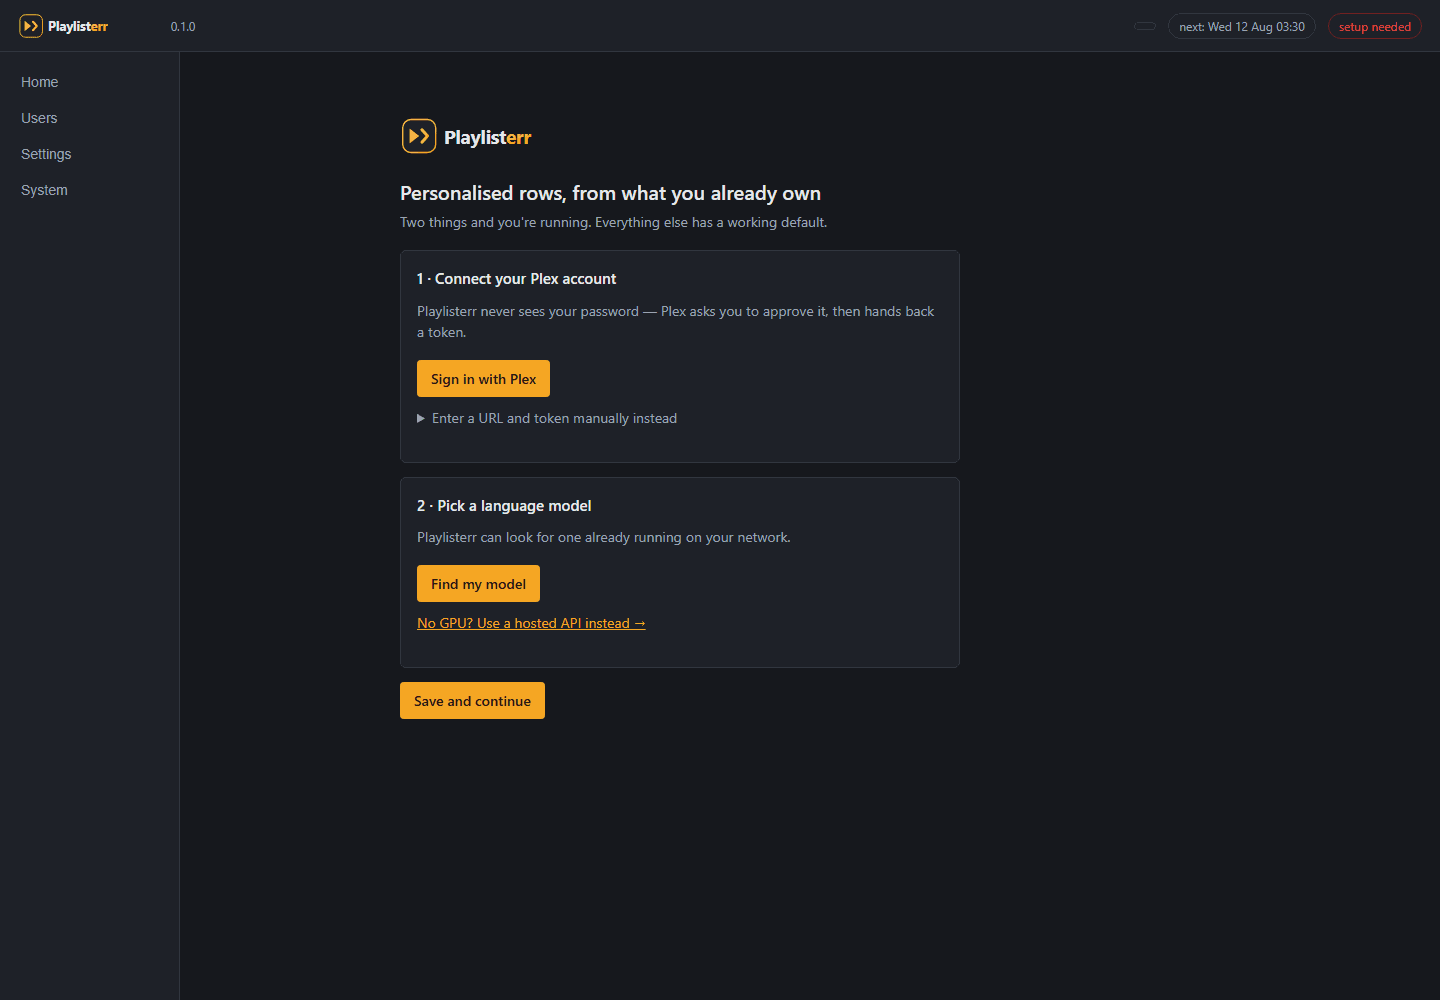Image resolution: width=1440 pixels, height=1000 pixels.
Task: Click the next run 'Wed 12 Aug 03:30' pill
Action: tap(1242, 27)
